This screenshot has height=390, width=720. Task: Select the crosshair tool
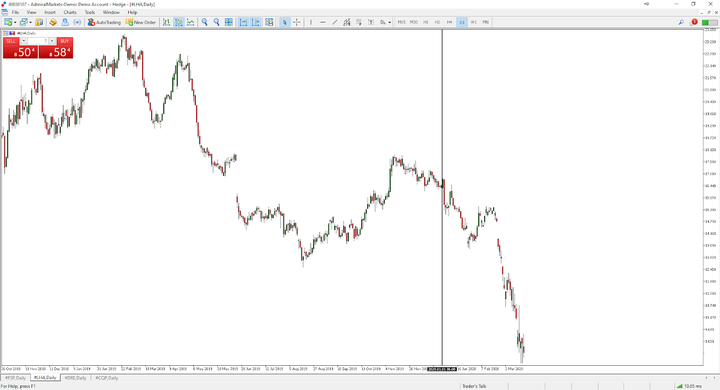pos(297,22)
